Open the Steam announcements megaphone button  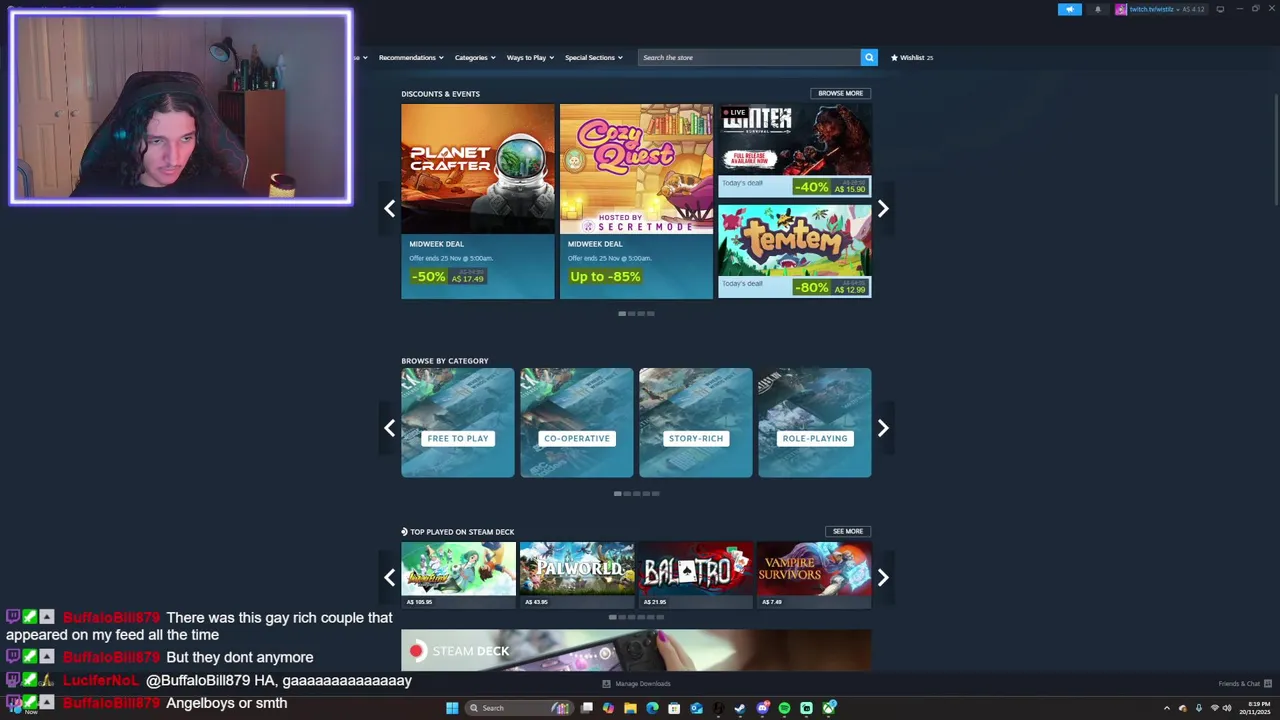point(1069,9)
